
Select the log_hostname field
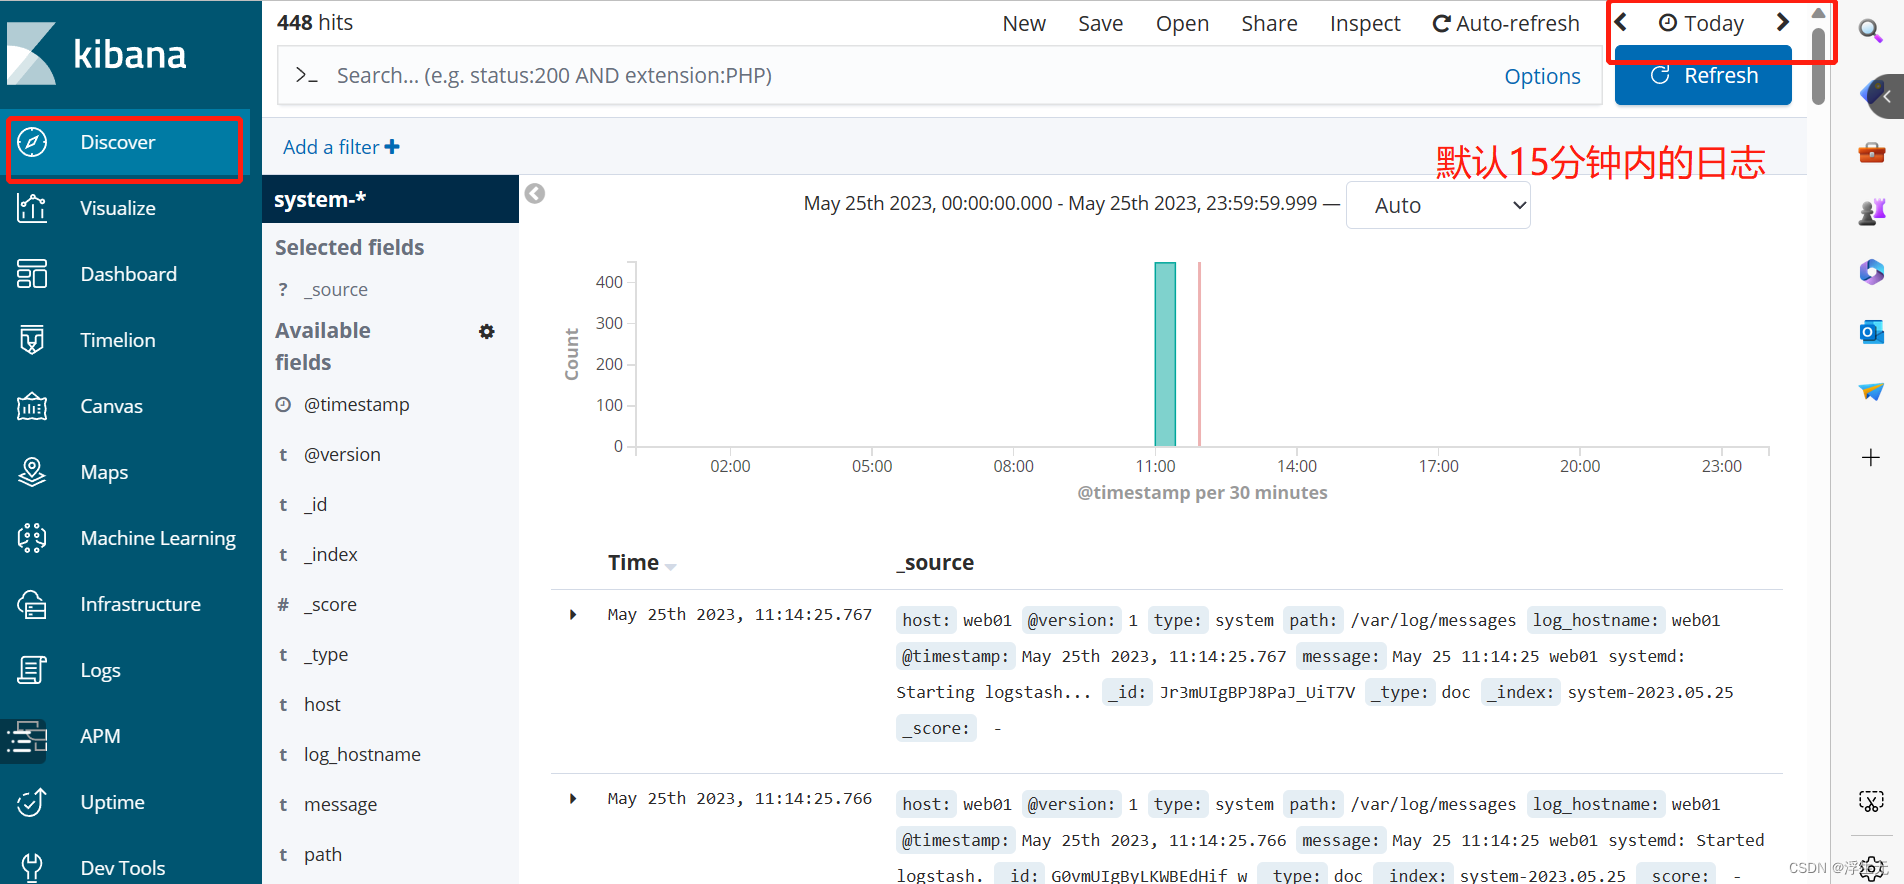(x=362, y=754)
